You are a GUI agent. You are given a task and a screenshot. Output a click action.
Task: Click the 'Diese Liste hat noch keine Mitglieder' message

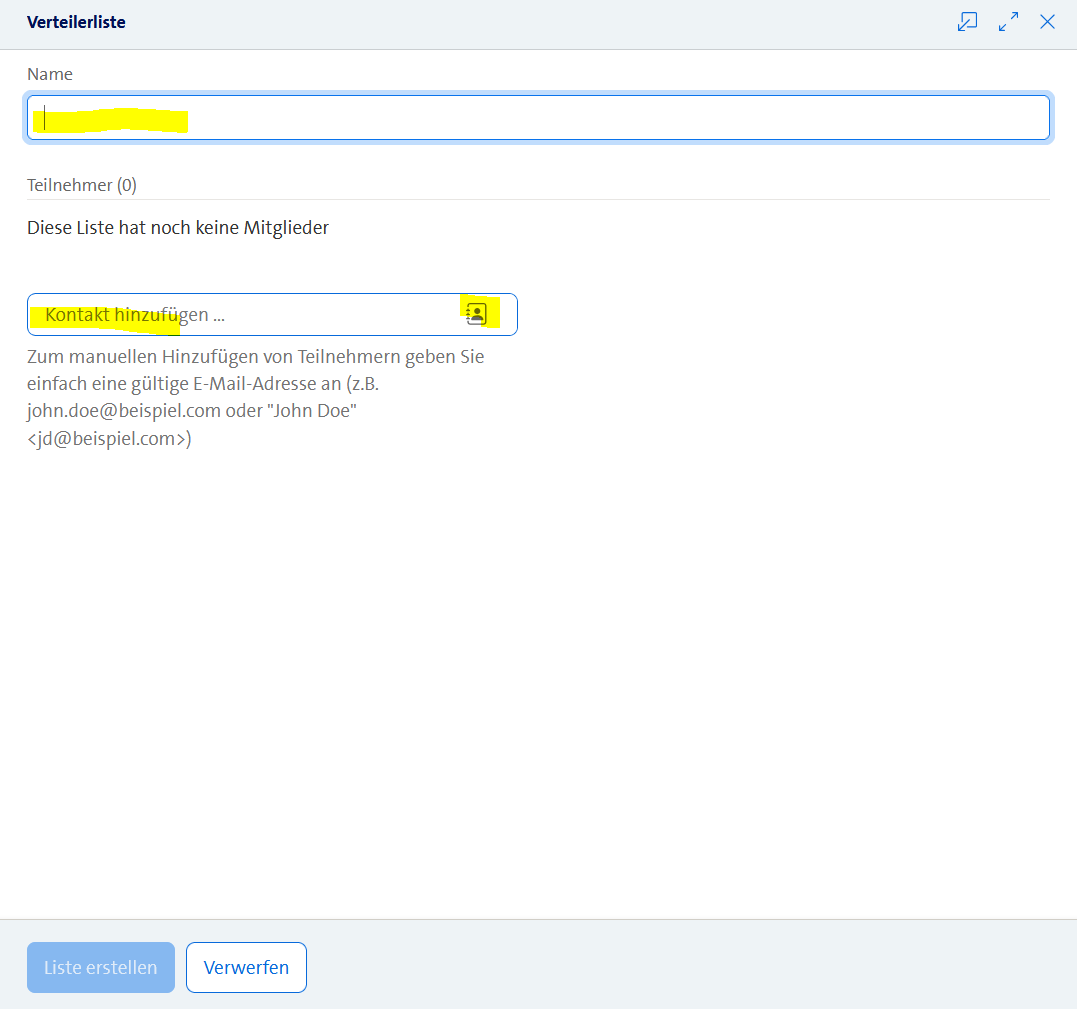pyautogui.click(x=178, y=228)
